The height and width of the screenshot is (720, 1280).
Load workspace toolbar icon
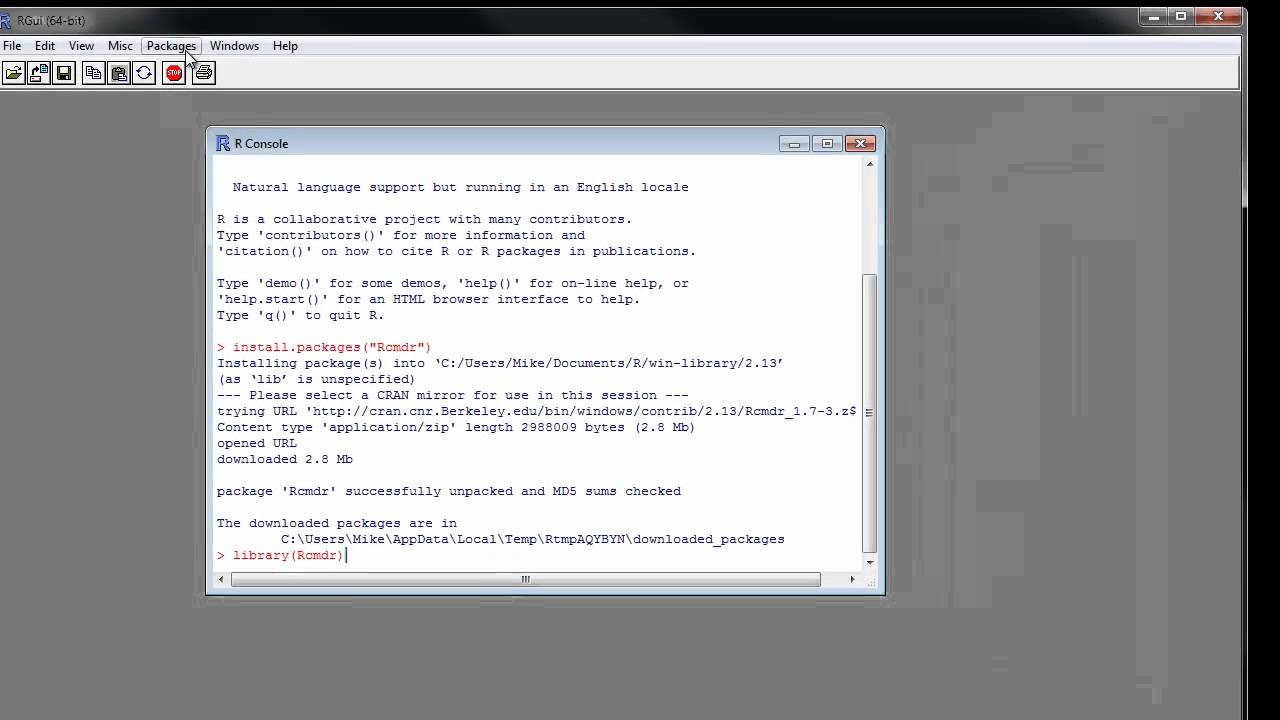[x=39, y=73]
